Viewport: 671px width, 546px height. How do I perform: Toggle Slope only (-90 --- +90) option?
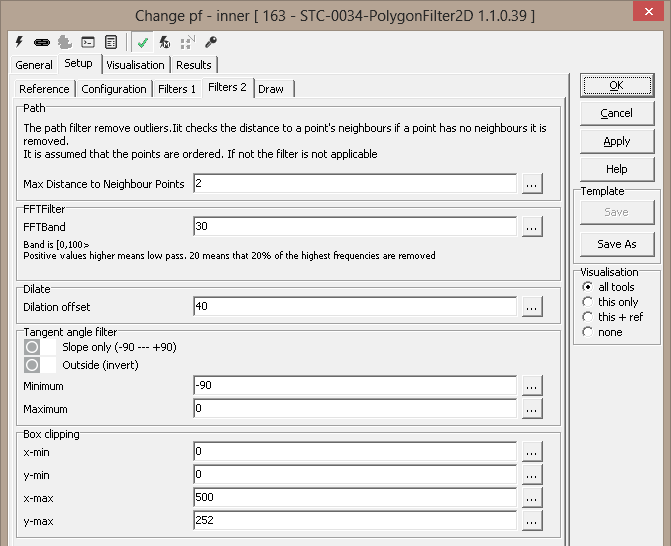tap(32, 346)
